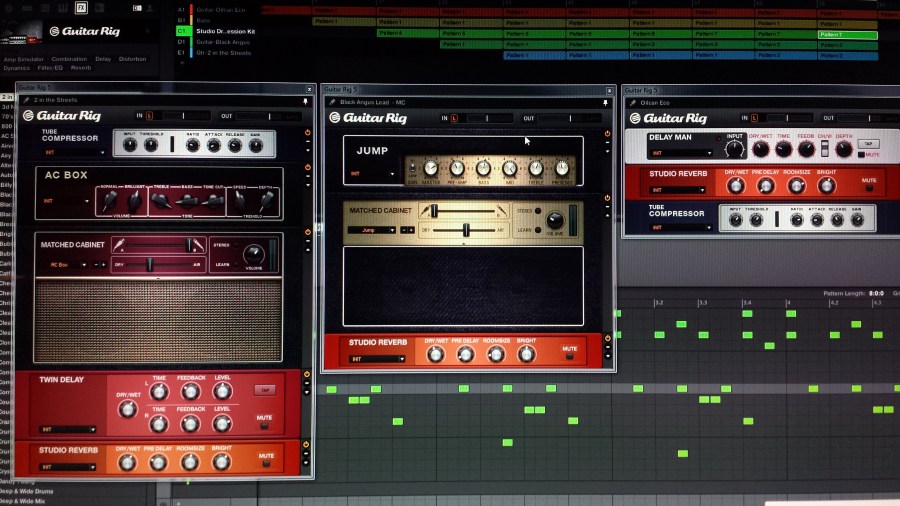900x506 pixels.
Task: Toggle power icon for the Jump amp module
Action: tap(607, 133)
